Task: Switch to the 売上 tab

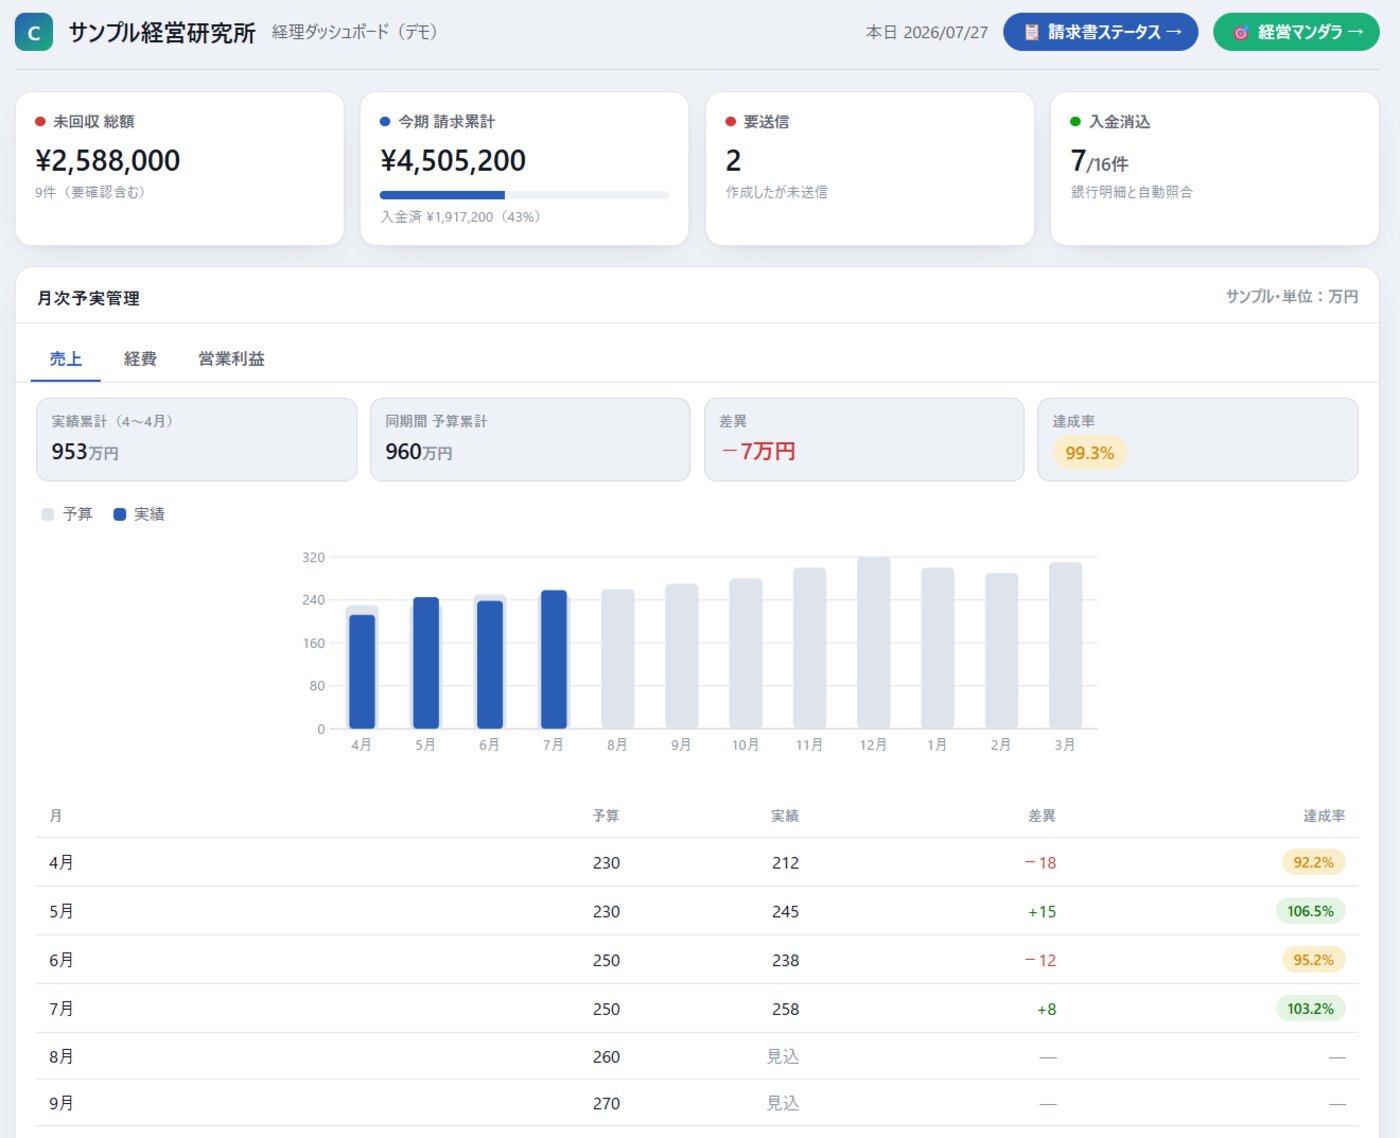Action: (x=66, y=359)
